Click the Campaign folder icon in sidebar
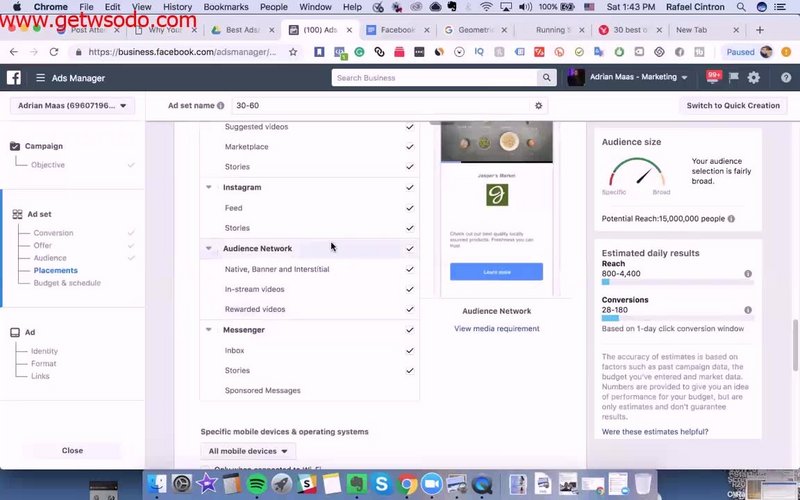Image resolution: width=800 pixels, height=500 pixels. [15, 146]
